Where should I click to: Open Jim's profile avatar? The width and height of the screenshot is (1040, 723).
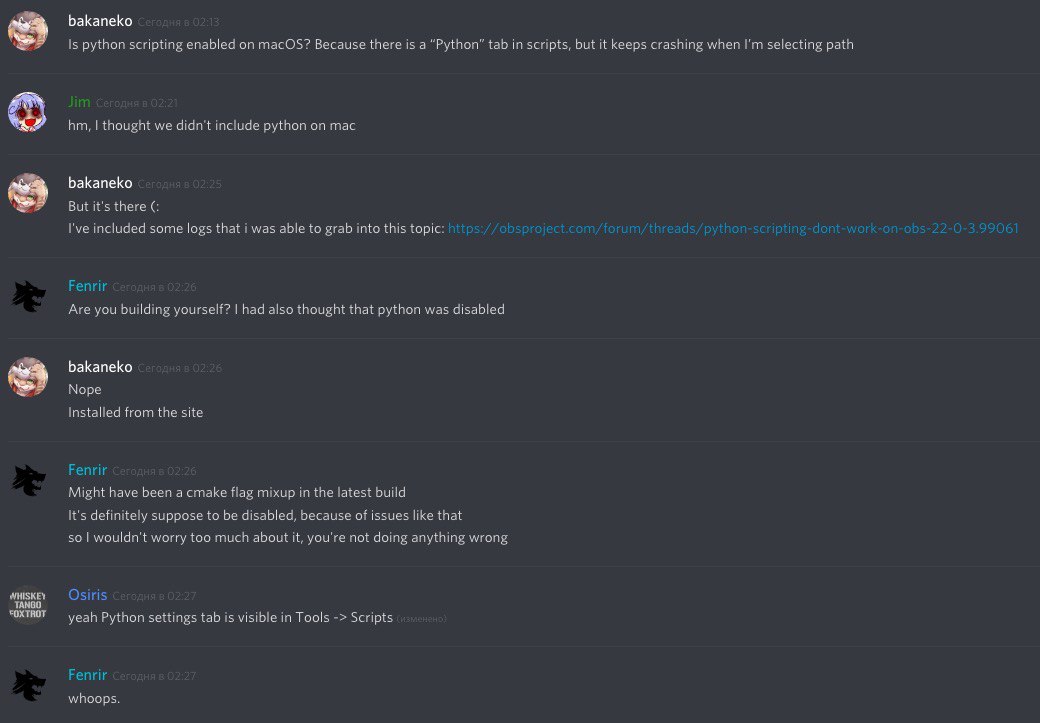point(28,113)
